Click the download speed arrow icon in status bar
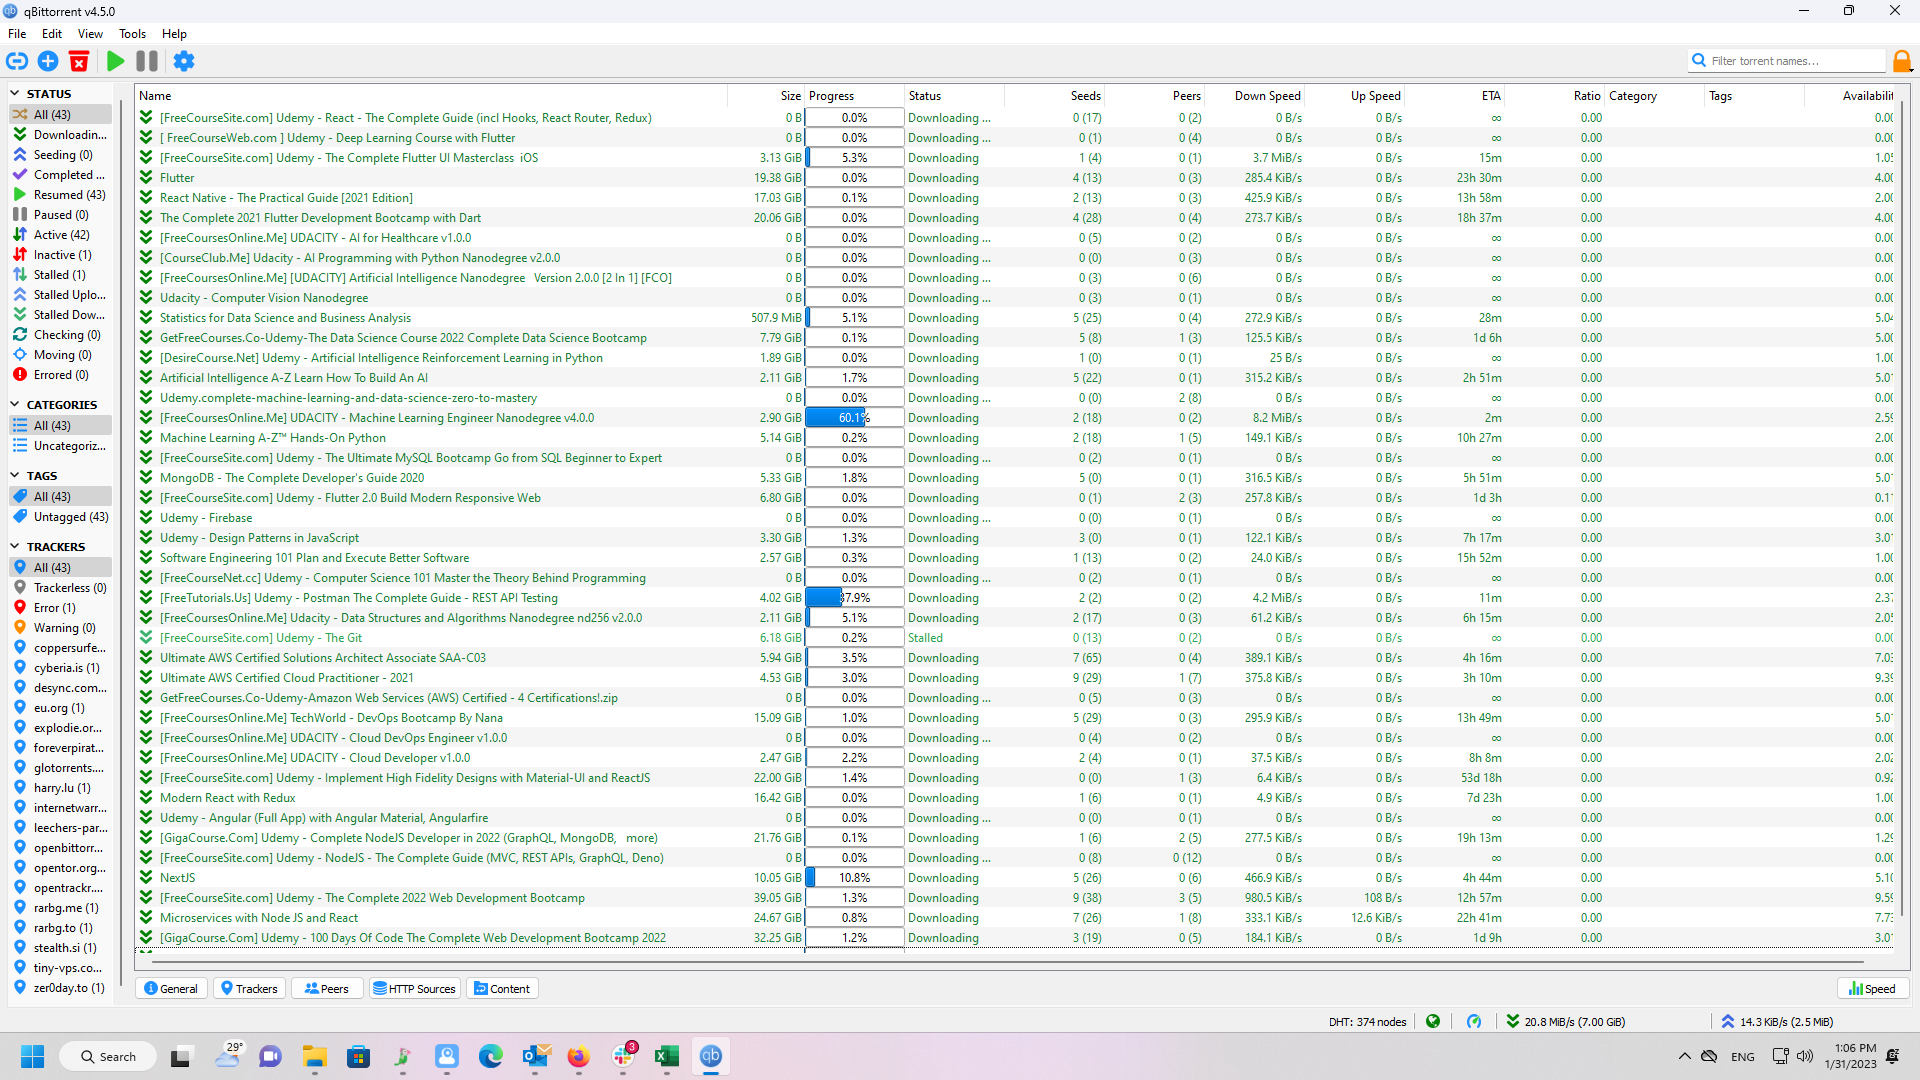 1513,1021
